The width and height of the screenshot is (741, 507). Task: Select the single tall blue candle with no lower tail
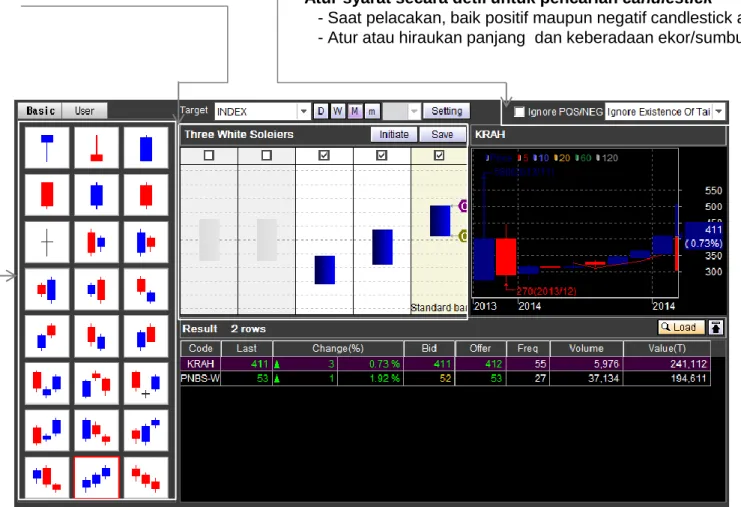[x=146, y=147]
